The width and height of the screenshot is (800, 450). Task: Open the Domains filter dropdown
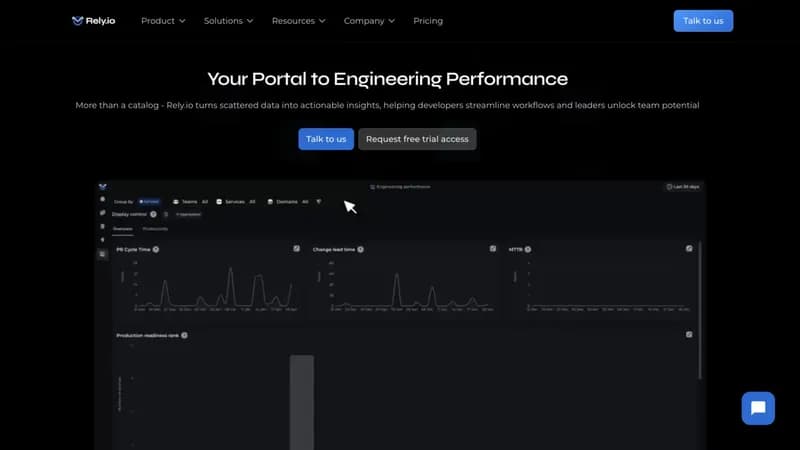point(288,202)
